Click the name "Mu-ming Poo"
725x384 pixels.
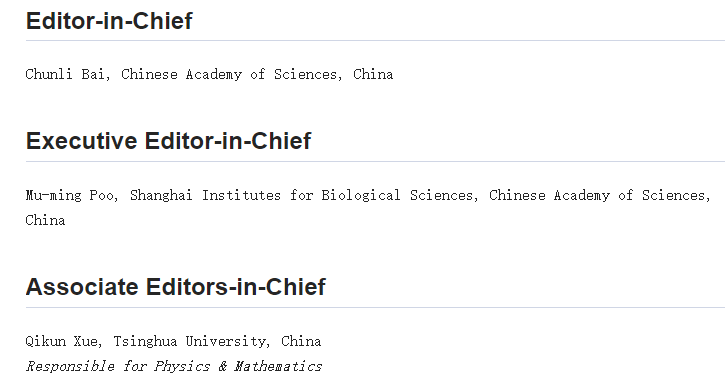69,195
